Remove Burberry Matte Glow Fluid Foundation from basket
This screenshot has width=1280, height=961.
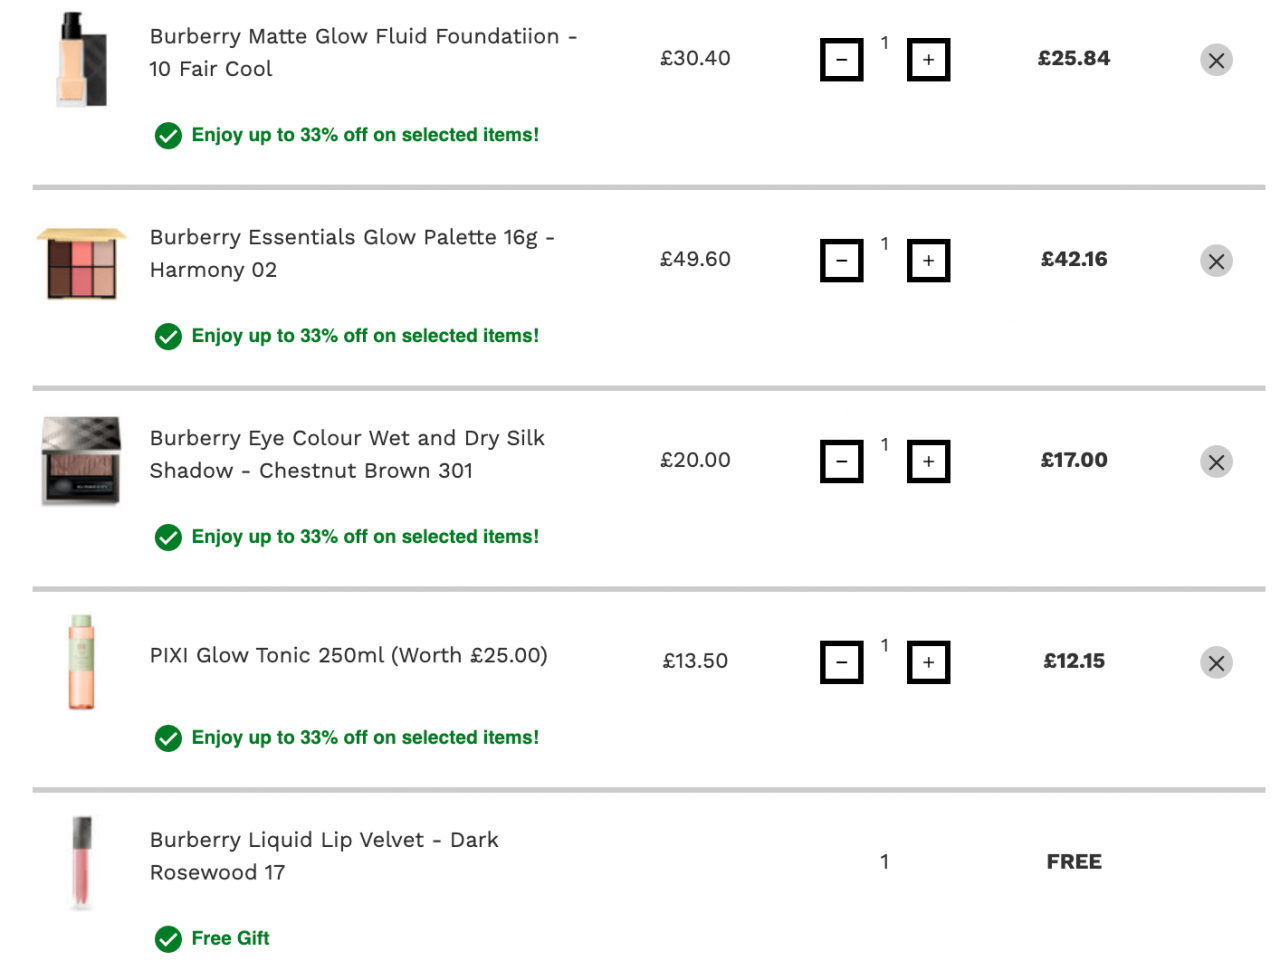coord(1216,60)
